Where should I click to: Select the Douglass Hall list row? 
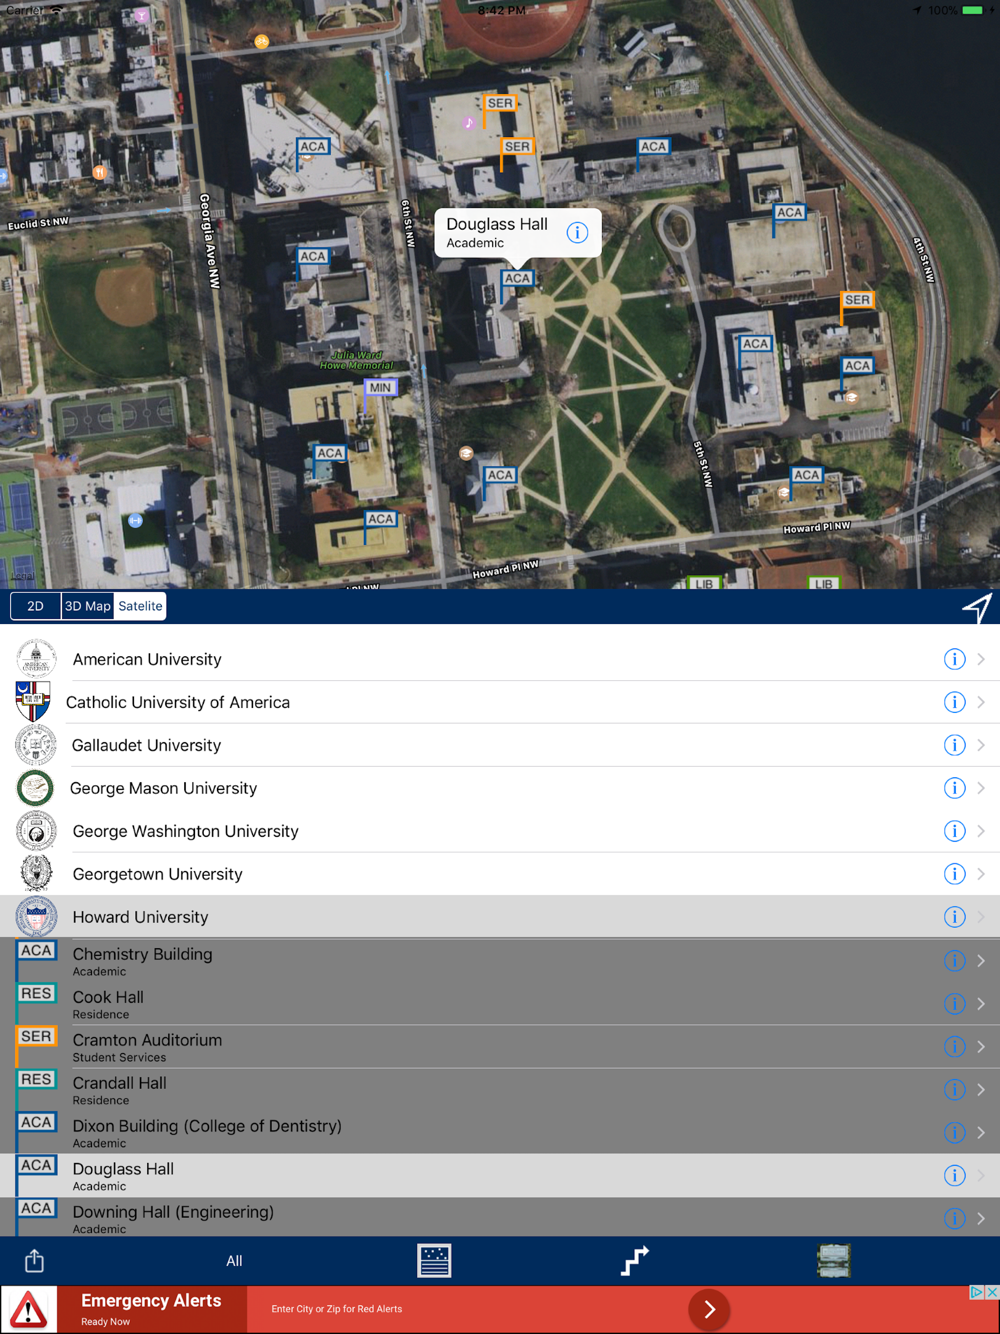coord(500,1175)
